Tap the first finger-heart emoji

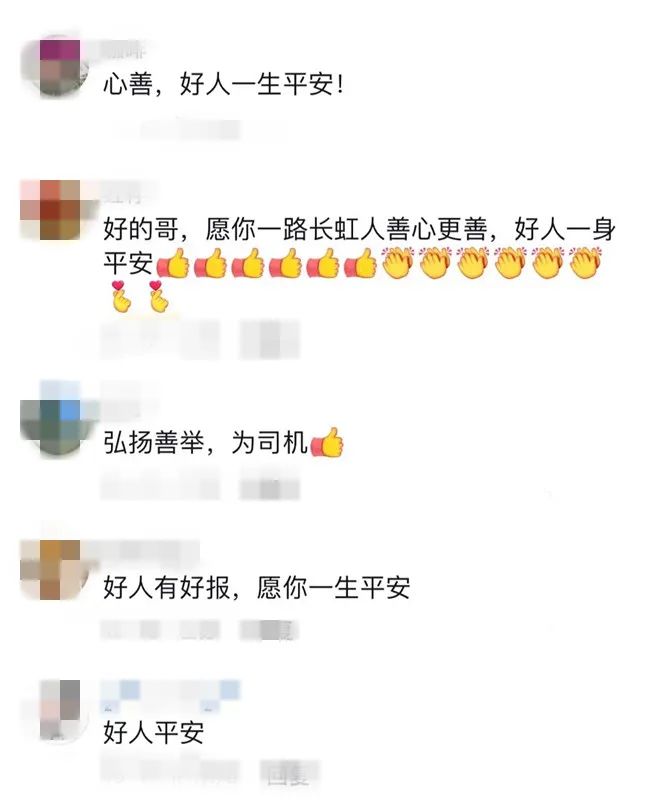point(121,296)
